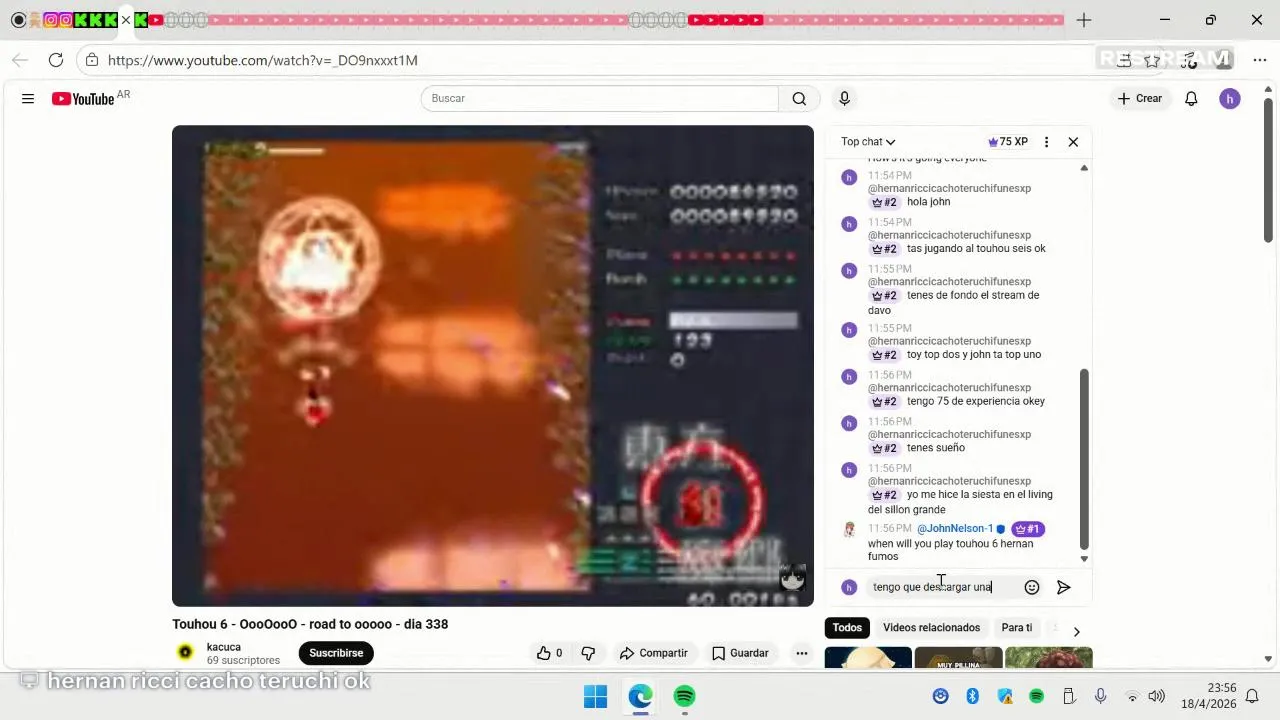Open the live chat three-dot options menu

coord(1046,142)
